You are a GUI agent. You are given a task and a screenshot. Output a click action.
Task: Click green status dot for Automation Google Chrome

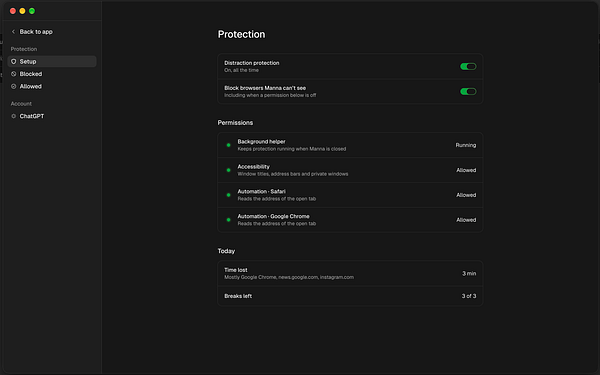[228, 220]
